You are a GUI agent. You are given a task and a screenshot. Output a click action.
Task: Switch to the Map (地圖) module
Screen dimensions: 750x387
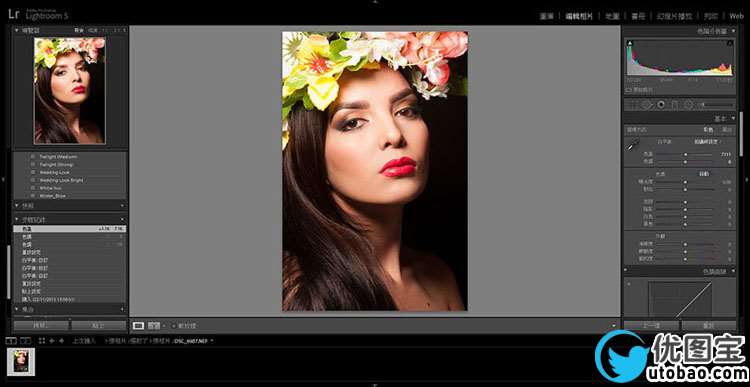[x=612, y=16]
